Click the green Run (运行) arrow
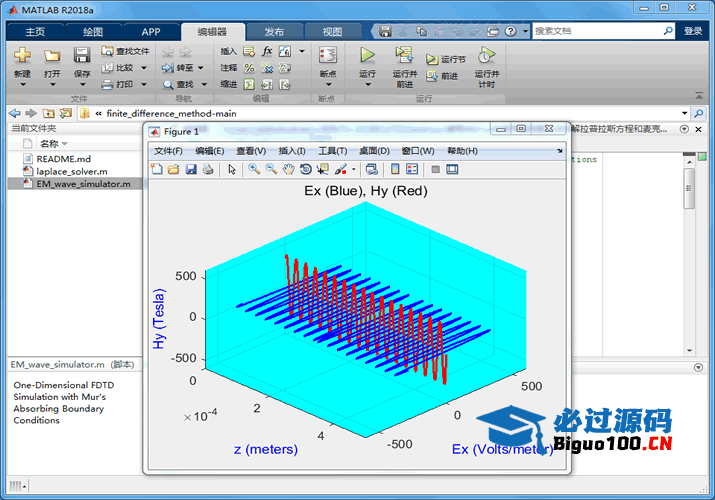Viewport: 715px width, 500px height. tap(367, 55)
